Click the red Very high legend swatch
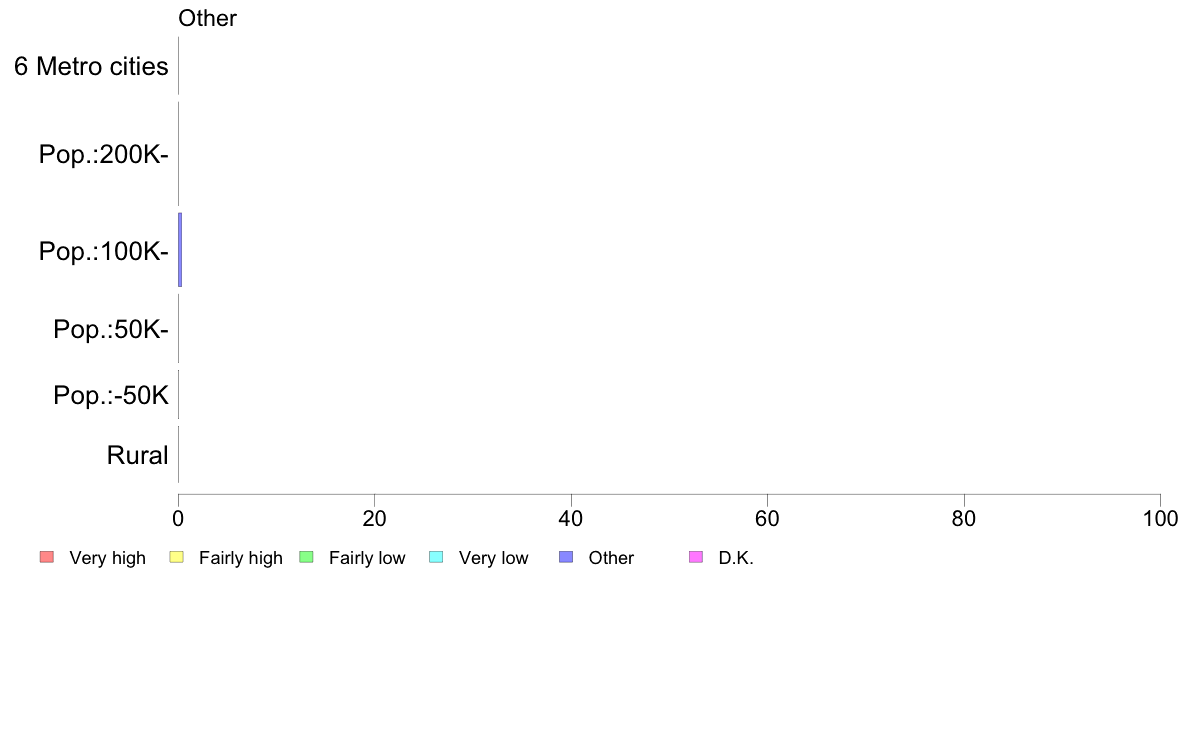 tap(47, 557)
